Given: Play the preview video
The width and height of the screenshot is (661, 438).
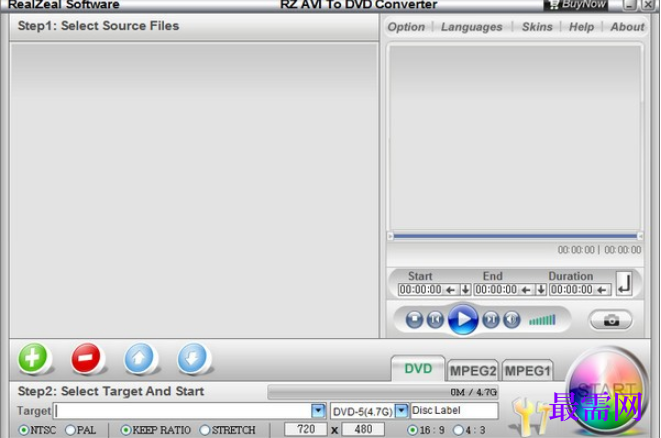Looking at the screenshot, I should tap(463, 319).
